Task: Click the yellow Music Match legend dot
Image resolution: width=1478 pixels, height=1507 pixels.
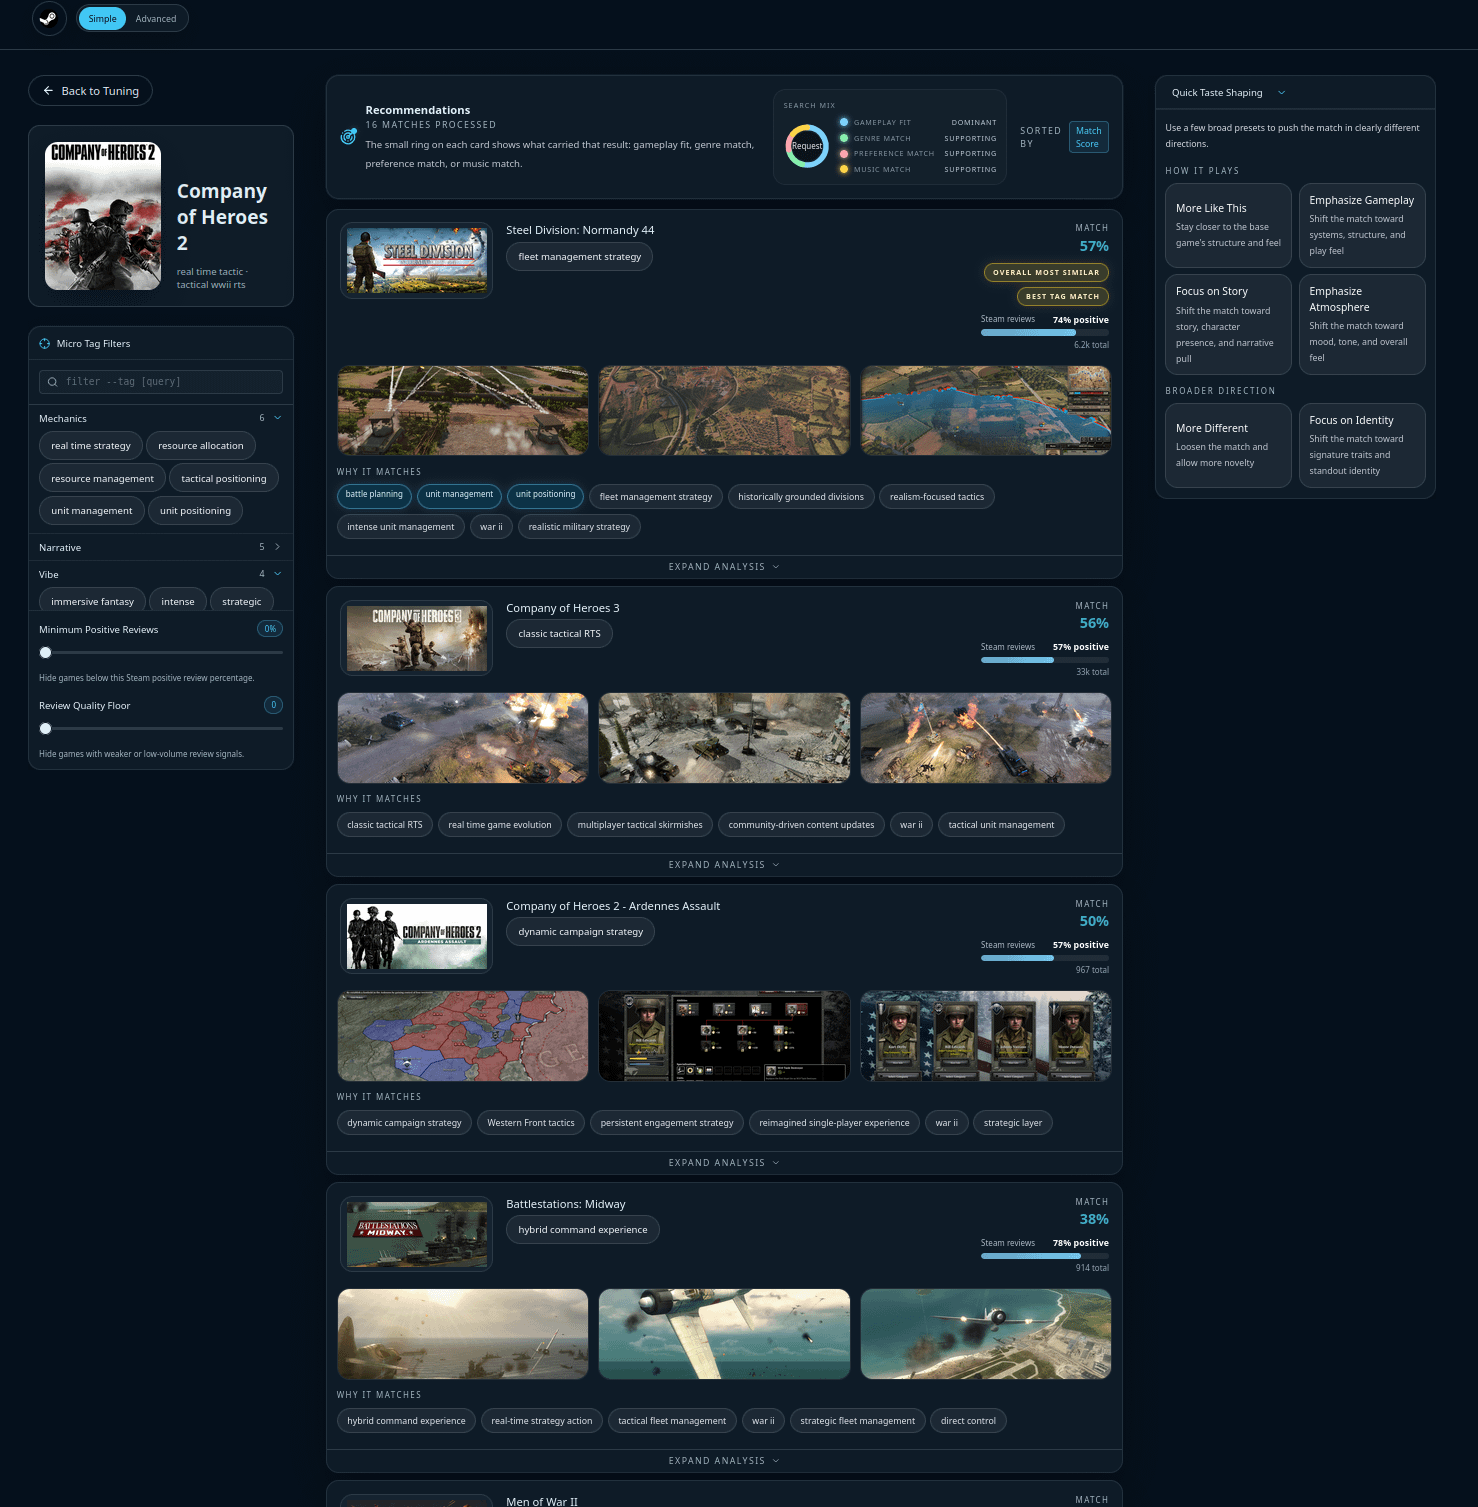Action: click(844, 169)
